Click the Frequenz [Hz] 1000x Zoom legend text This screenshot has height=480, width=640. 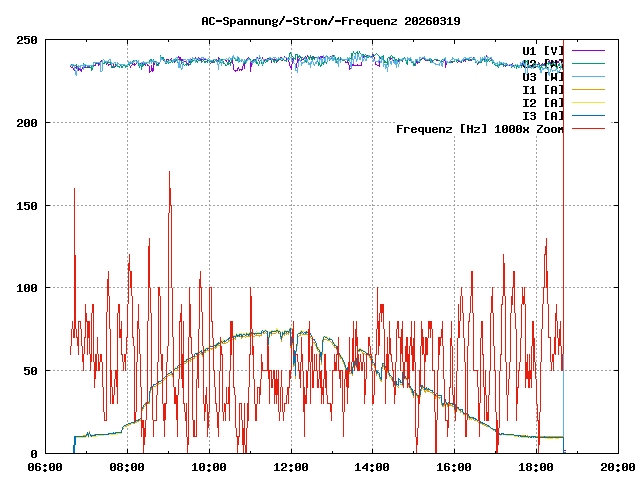(x=480, y=128)
